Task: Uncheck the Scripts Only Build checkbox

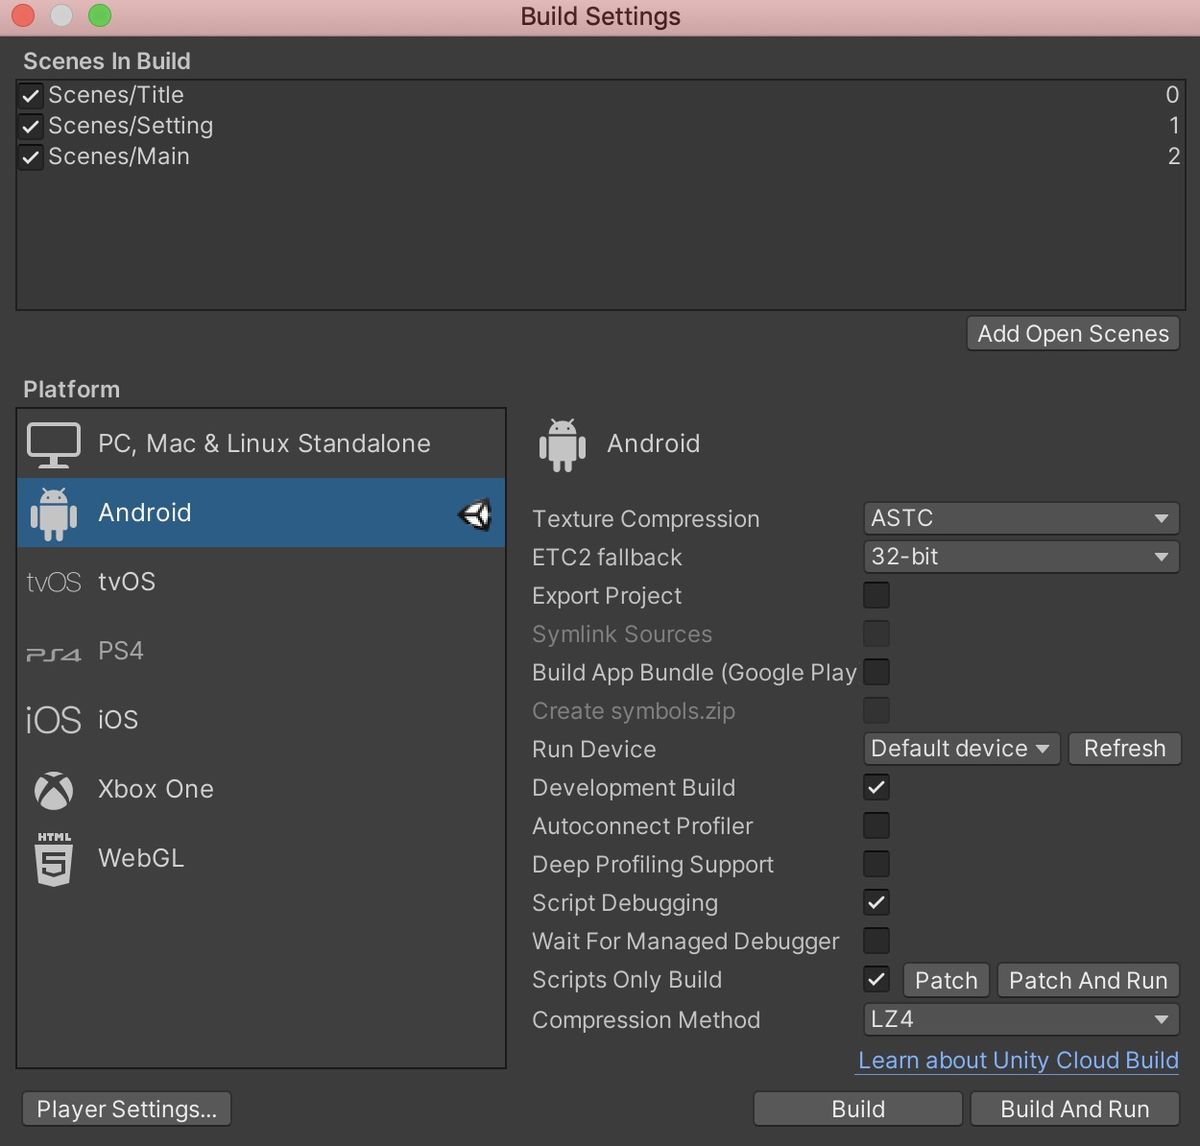Action: click(x=876, y=979)
